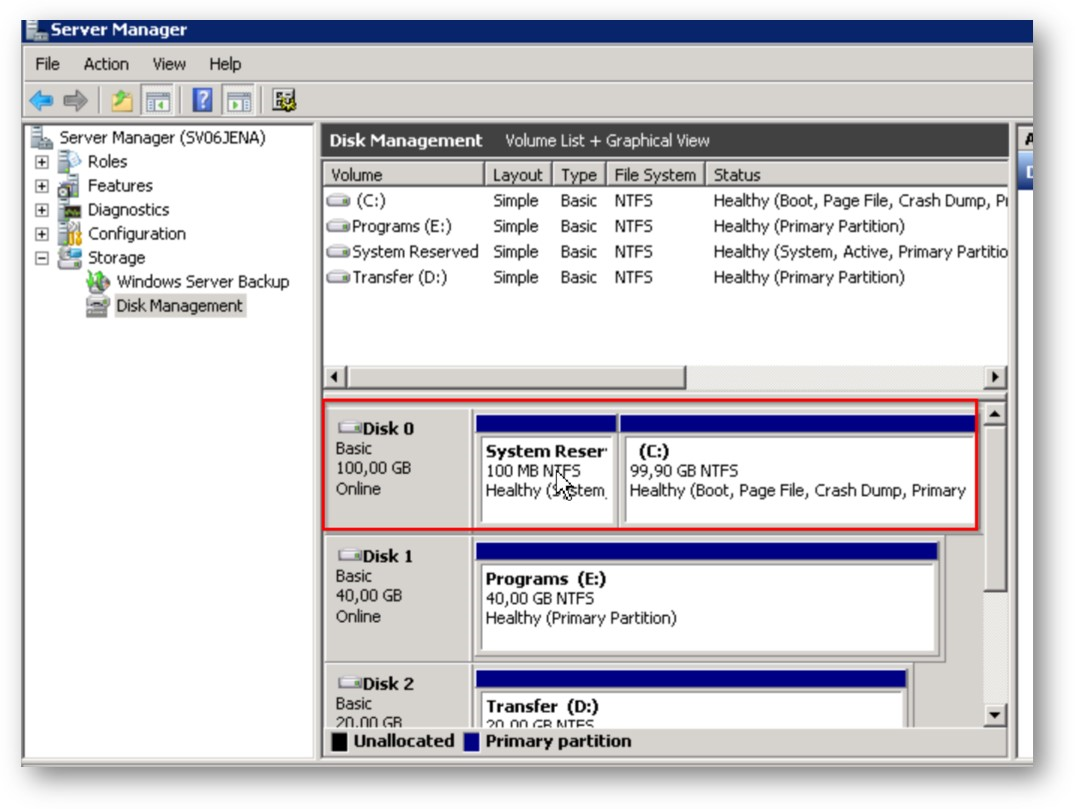The image size is (1076, 810).
Task: Click graphical view scroll down arrow
Action: click(x=994, y=715)
